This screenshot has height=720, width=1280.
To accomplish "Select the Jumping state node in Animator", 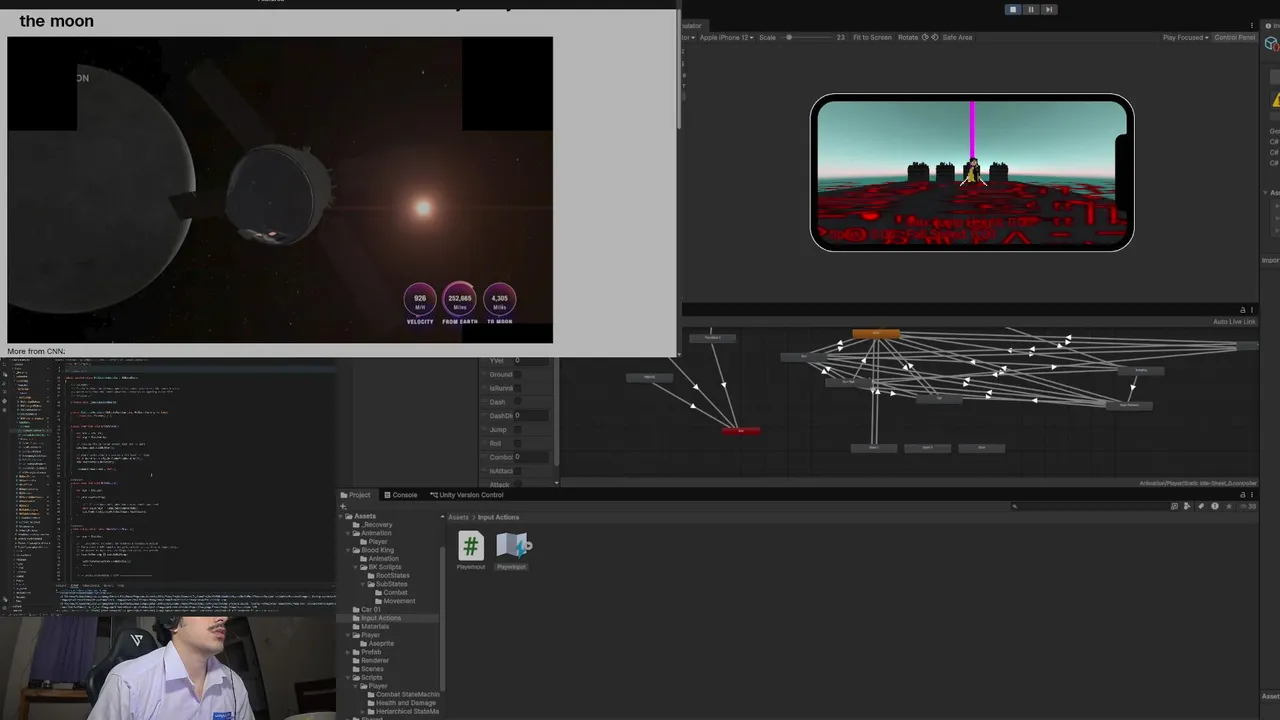I will (1141, 370).
